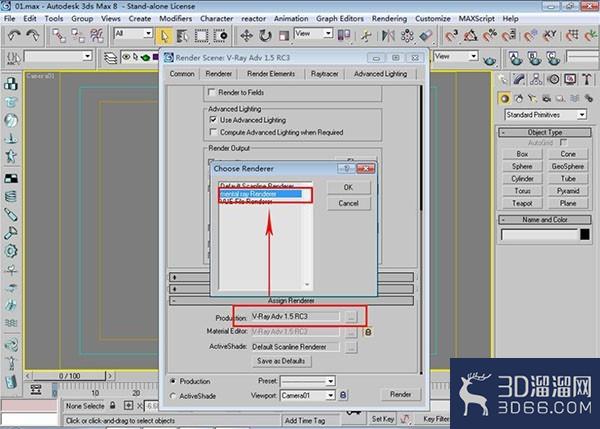Click the object name input field
This screenshot has height=429, width=600.
(539, 234)
